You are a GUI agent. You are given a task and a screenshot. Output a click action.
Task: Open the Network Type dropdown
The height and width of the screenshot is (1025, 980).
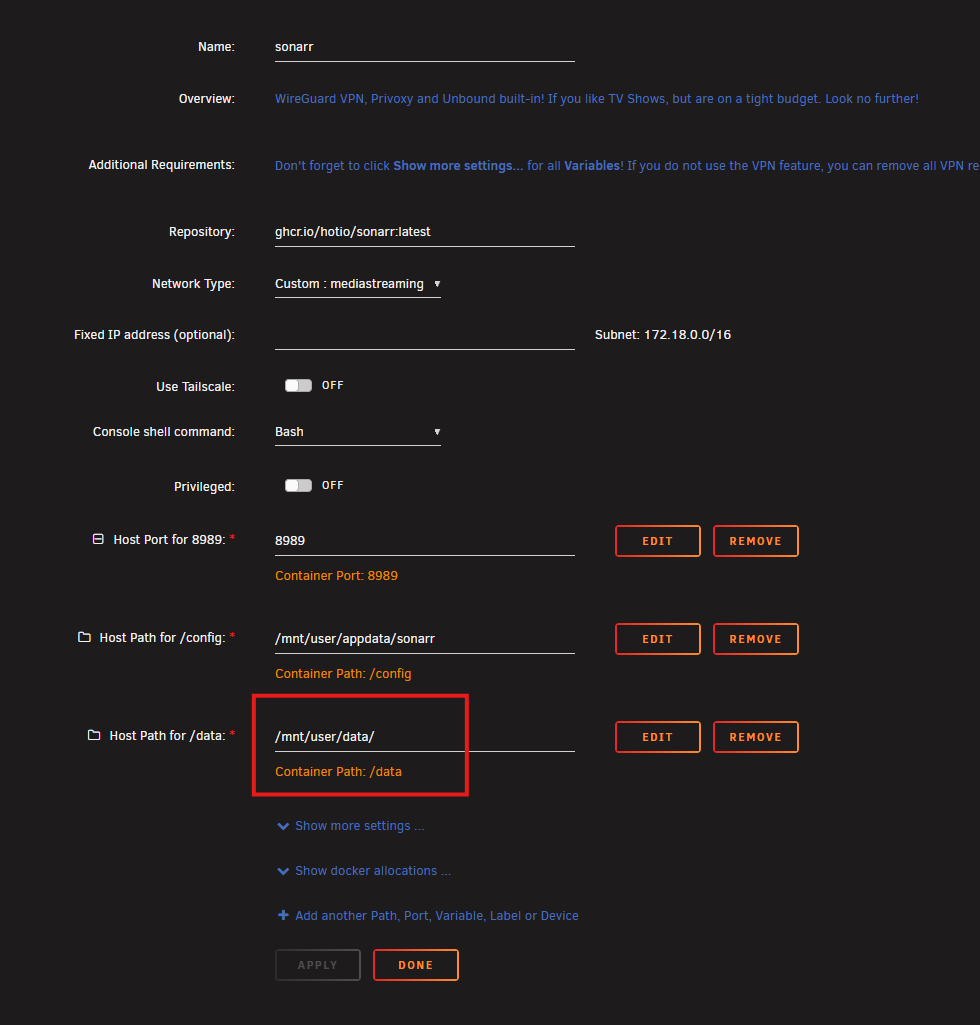357,284
